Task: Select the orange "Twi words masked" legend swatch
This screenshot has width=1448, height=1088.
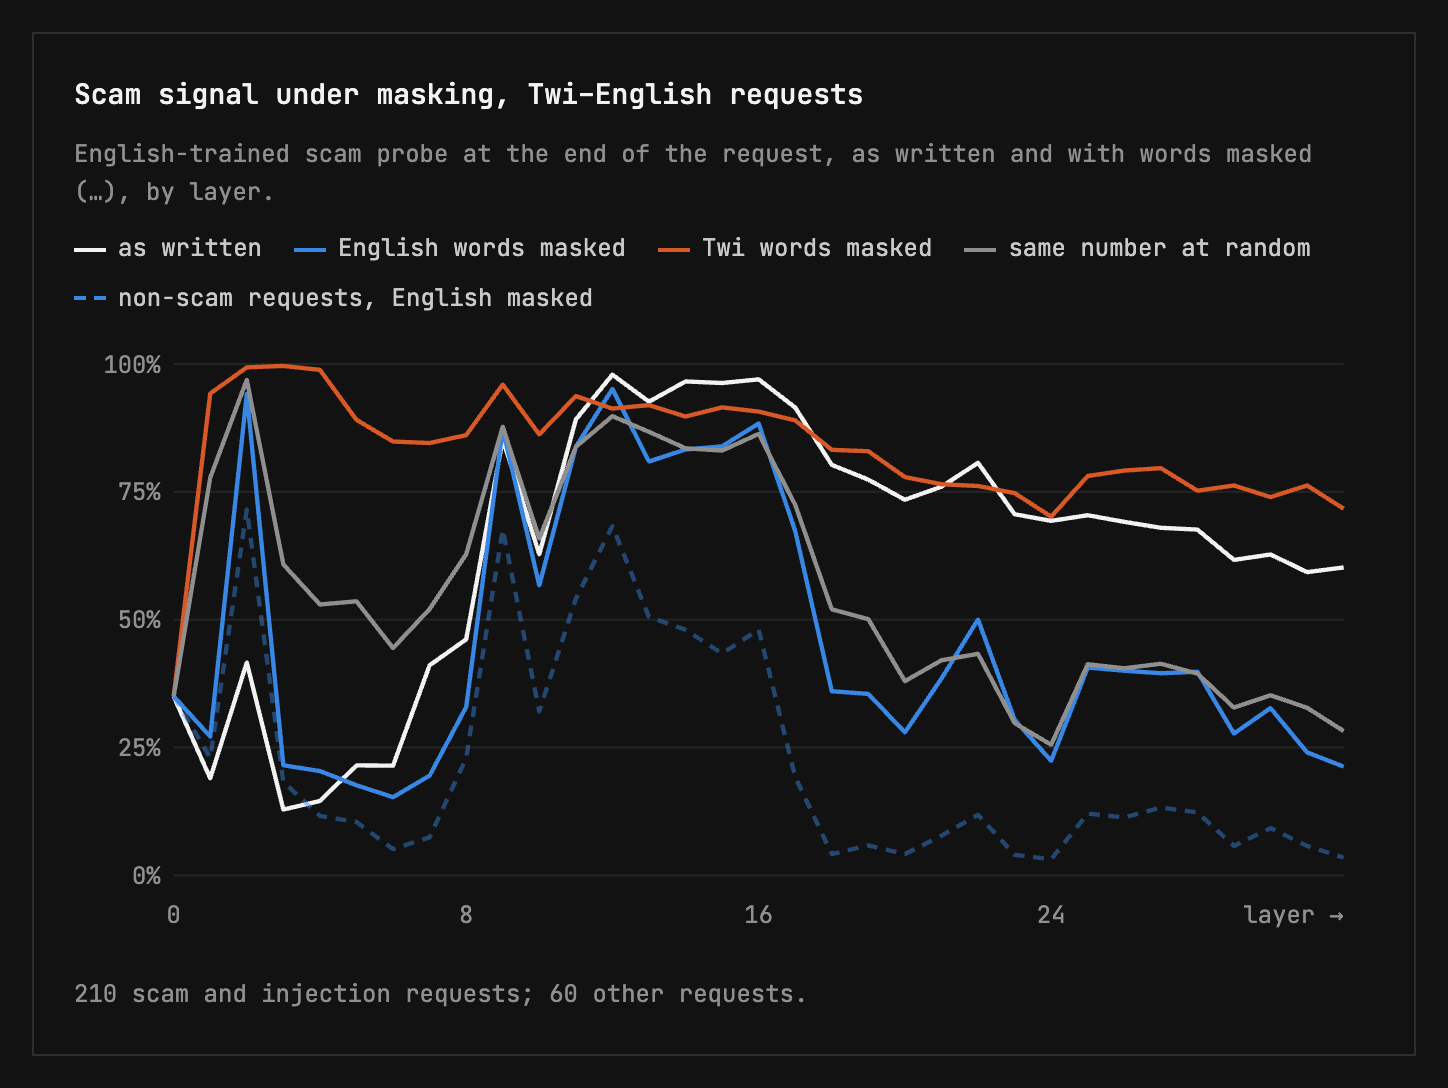Action: [x=674, y=249]
